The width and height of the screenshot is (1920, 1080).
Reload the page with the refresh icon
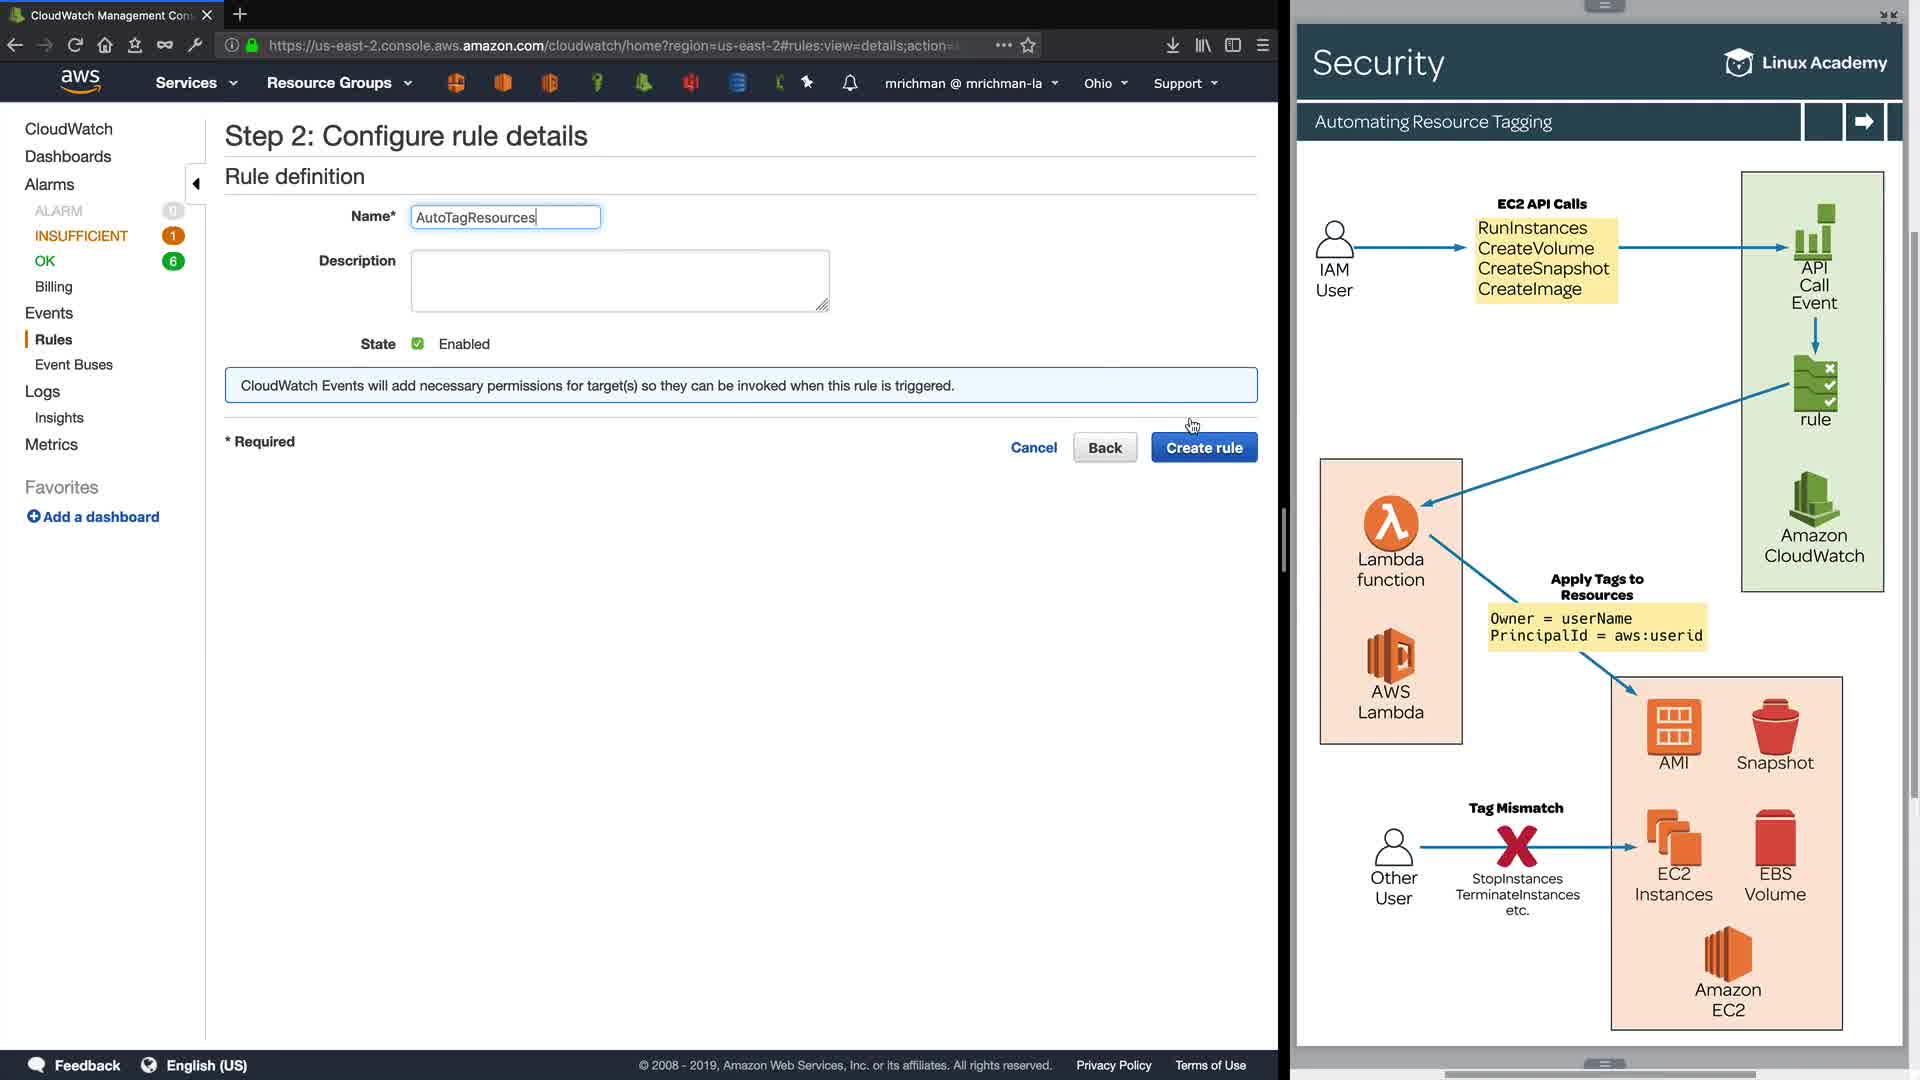[x=75, y=45]
